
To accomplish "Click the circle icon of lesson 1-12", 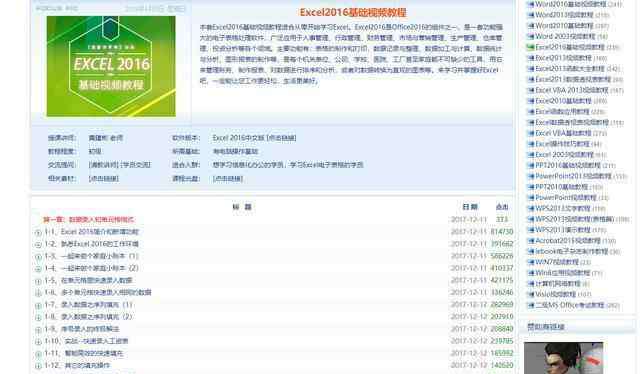I will 38,366.
